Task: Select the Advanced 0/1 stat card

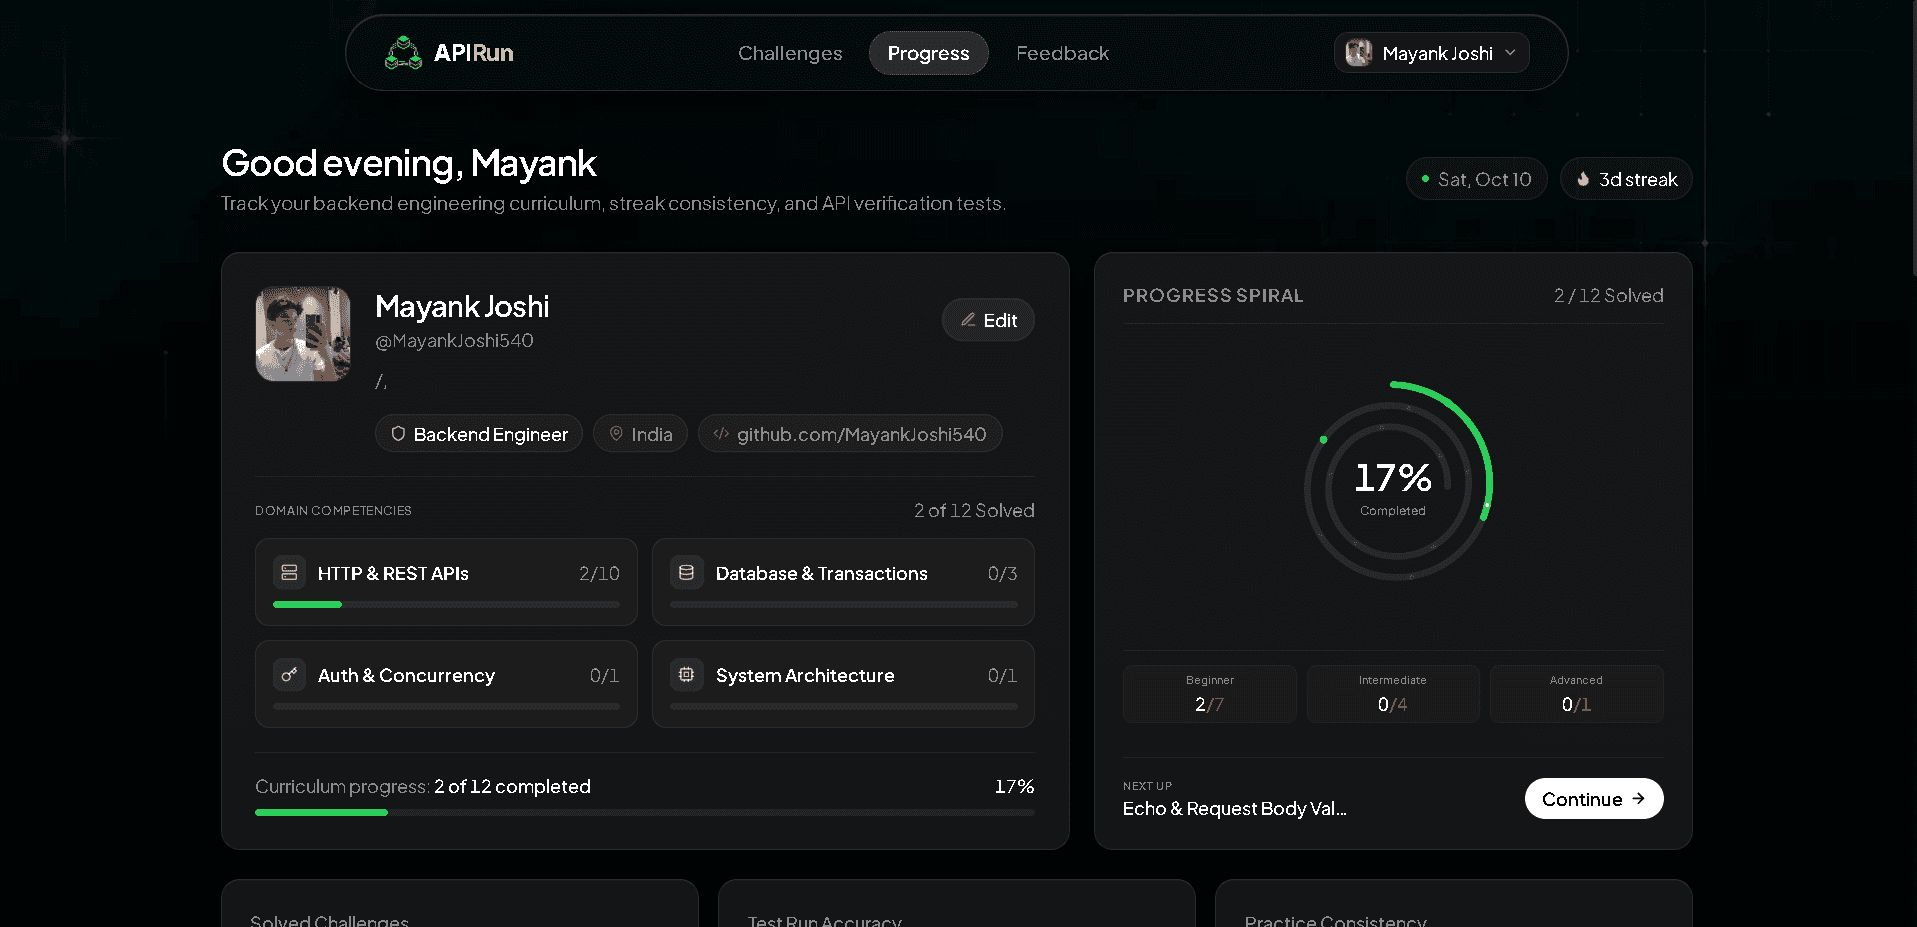Action: point(1576,693)
